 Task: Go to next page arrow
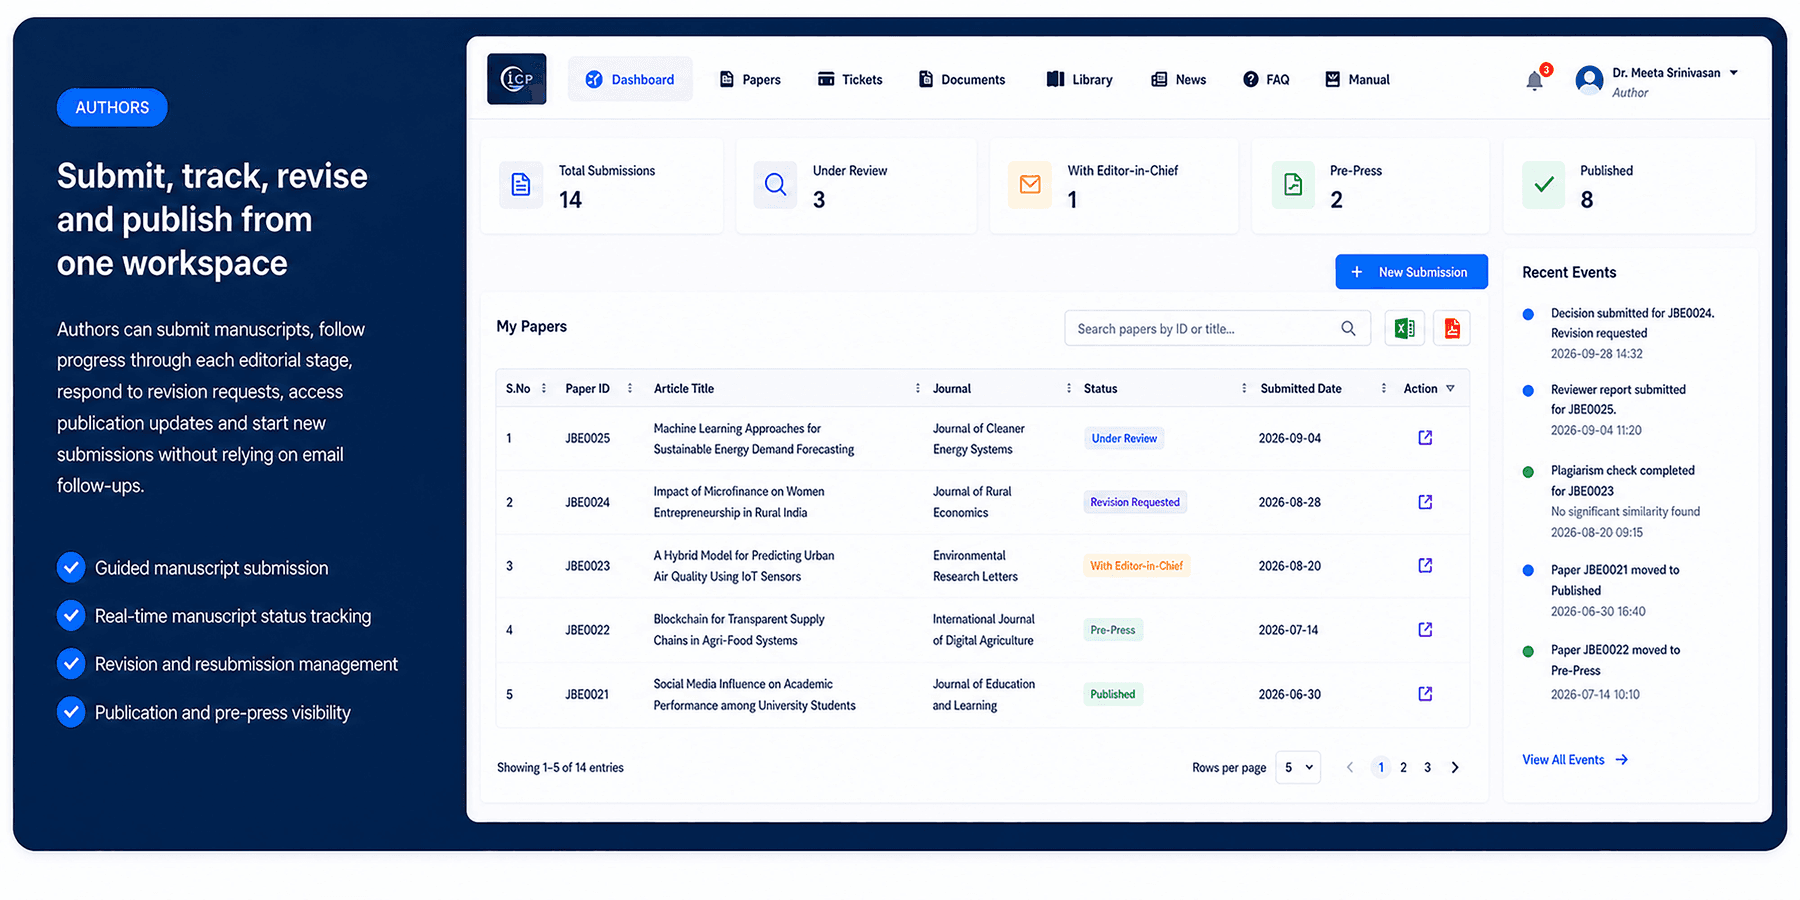1455,768
